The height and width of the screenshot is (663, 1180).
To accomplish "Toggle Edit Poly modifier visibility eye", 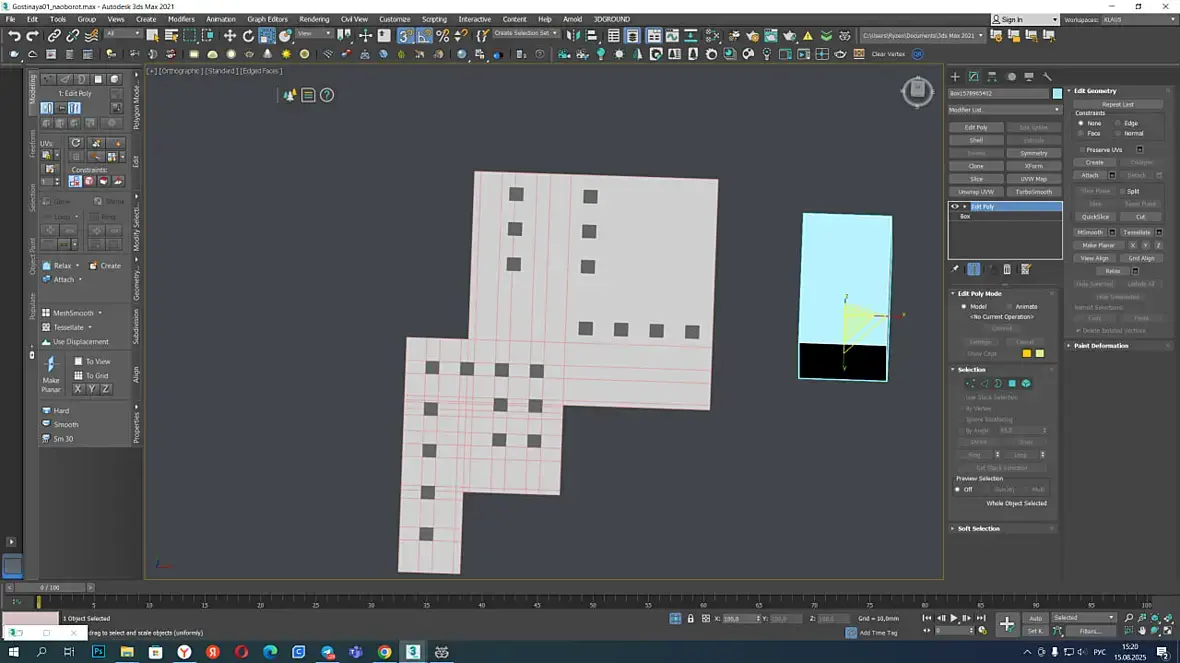I will 955,207.
